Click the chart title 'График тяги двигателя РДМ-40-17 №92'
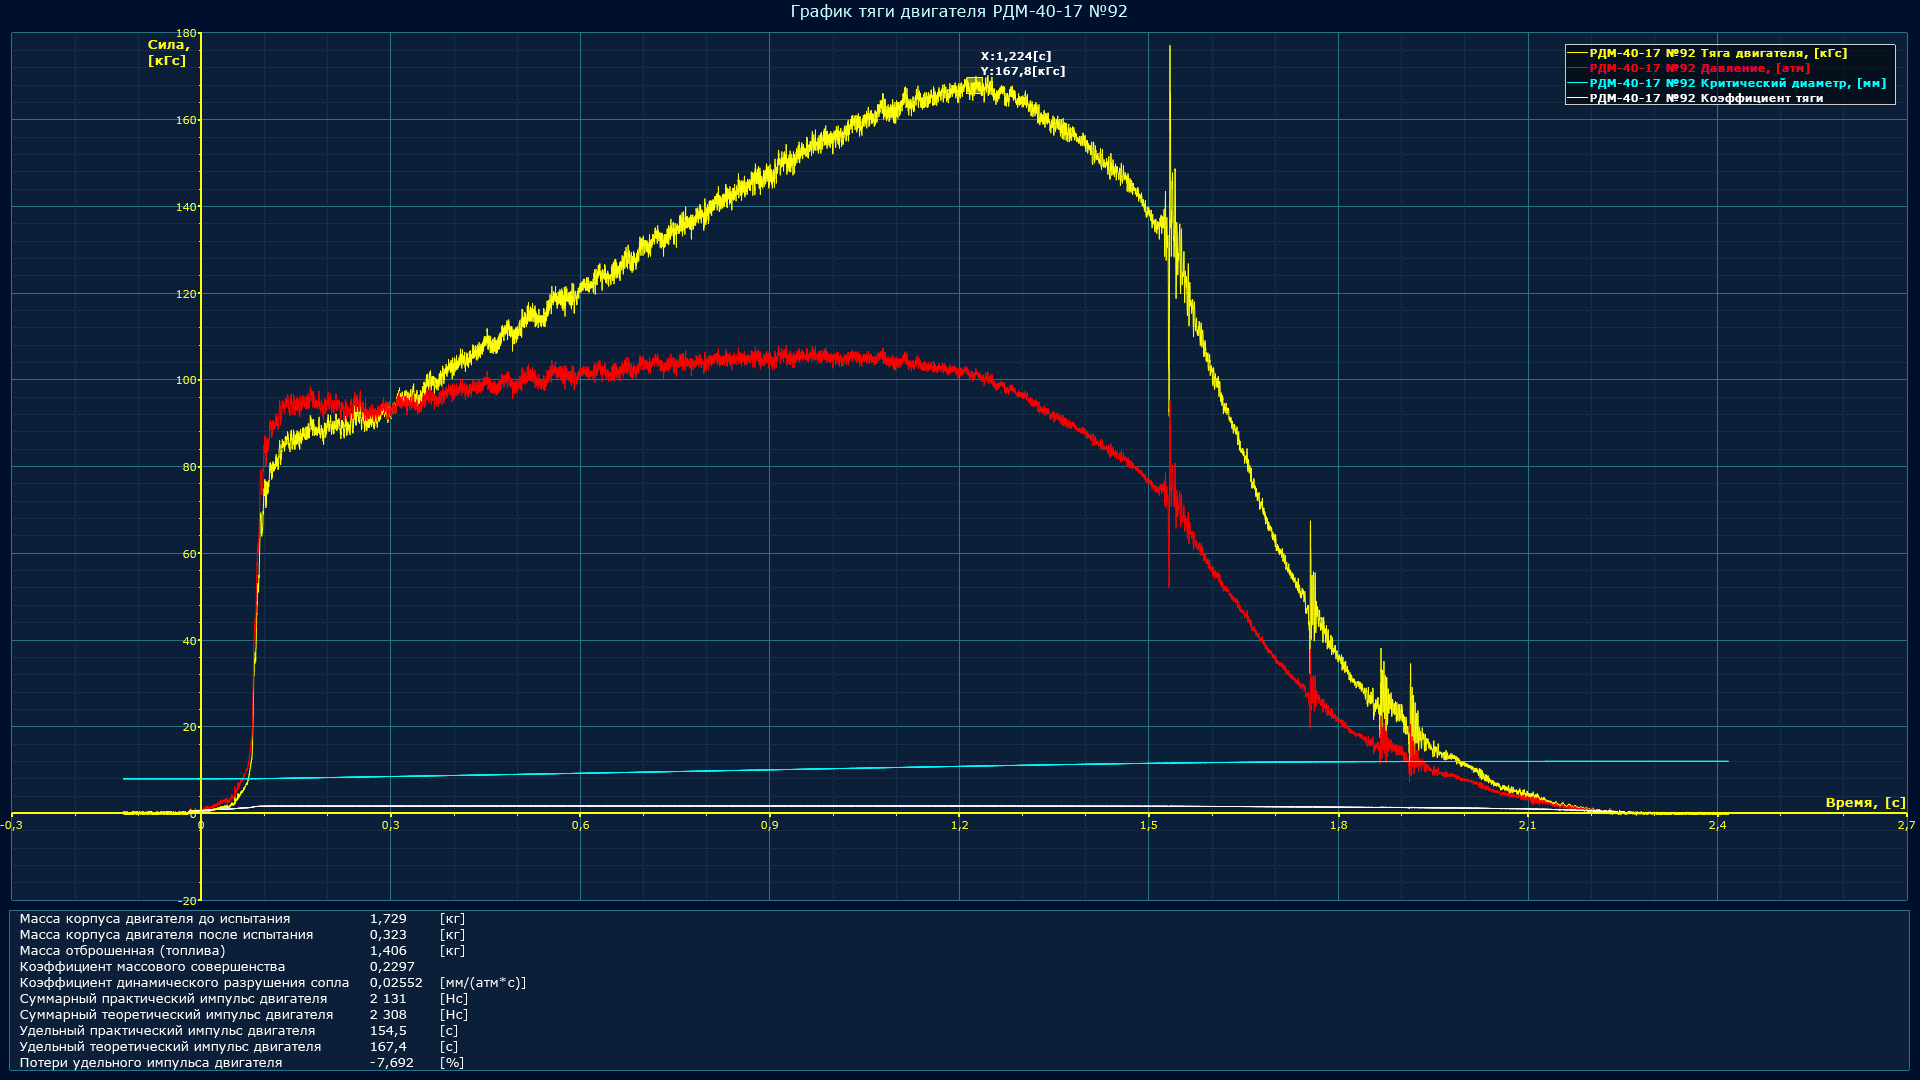This screenshot has height=1080, width=1920. [959, 12]
